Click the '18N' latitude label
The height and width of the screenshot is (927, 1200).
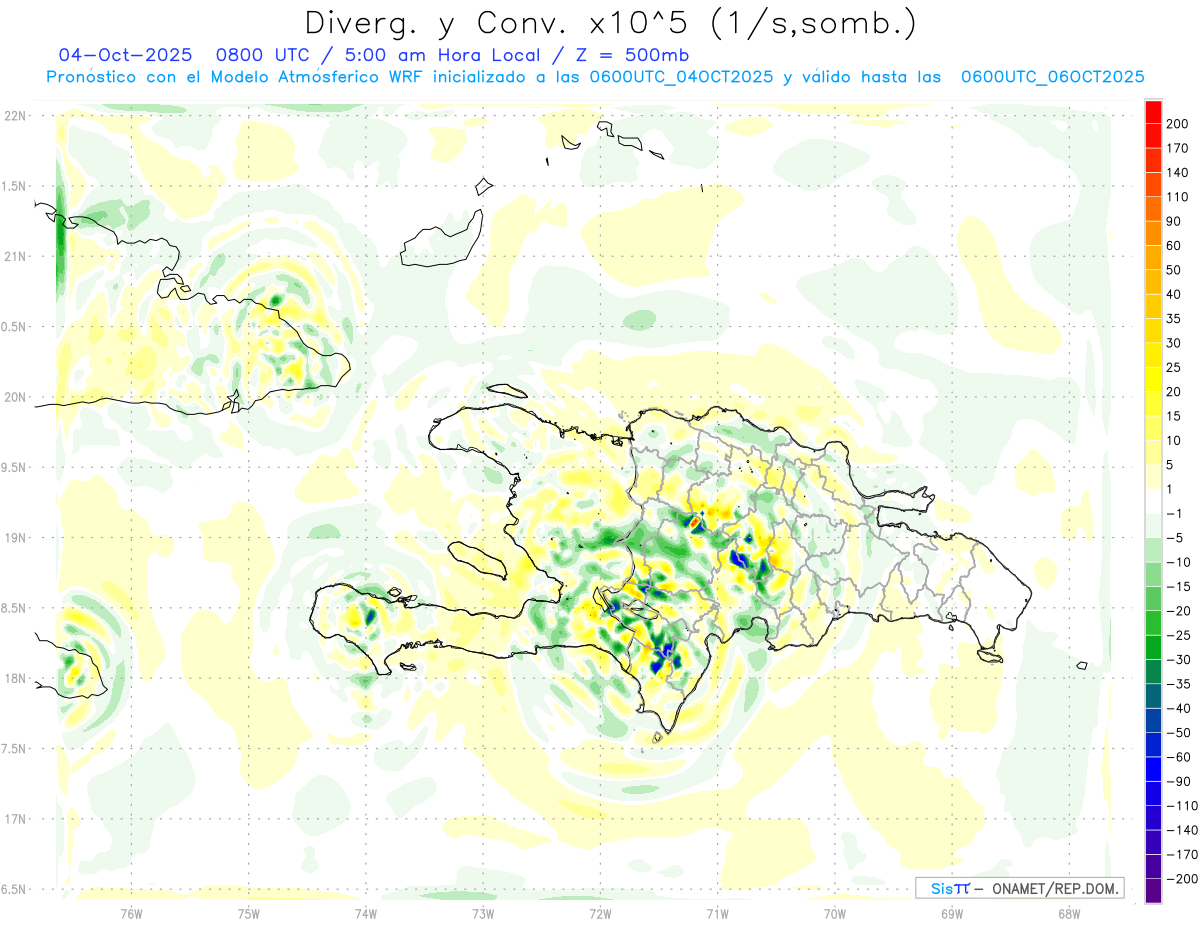coord(16,679)
